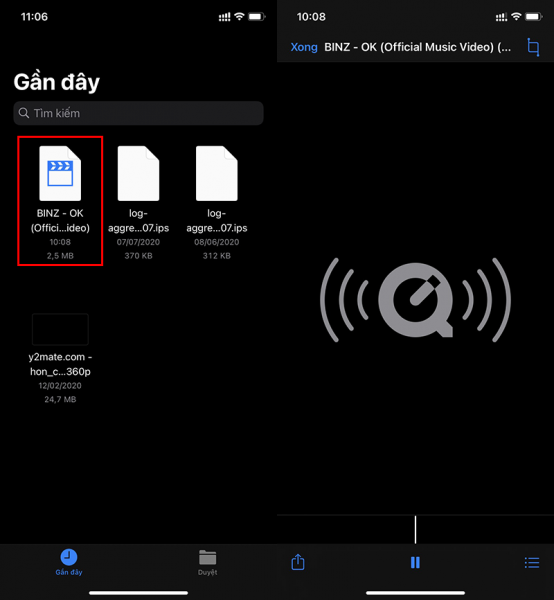Click the playback position marker on timeline

coord(416,530)
